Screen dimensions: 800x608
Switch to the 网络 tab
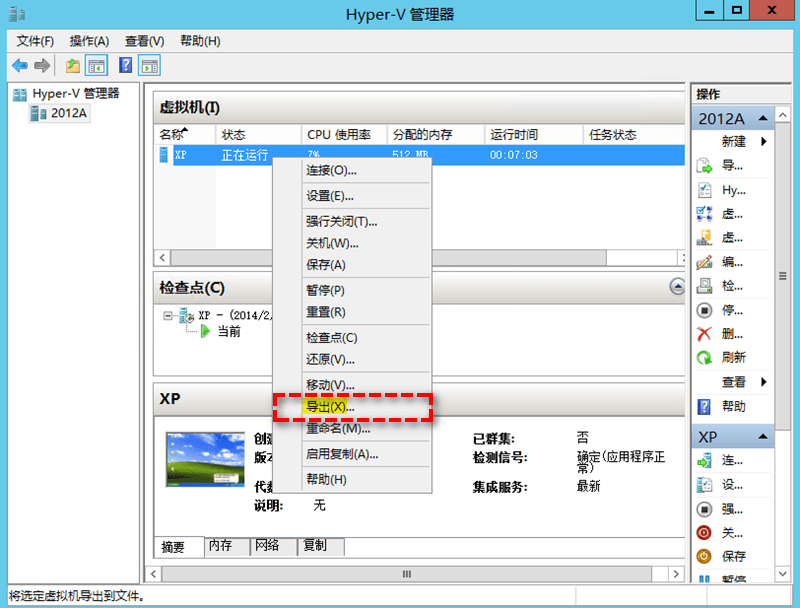273,546
